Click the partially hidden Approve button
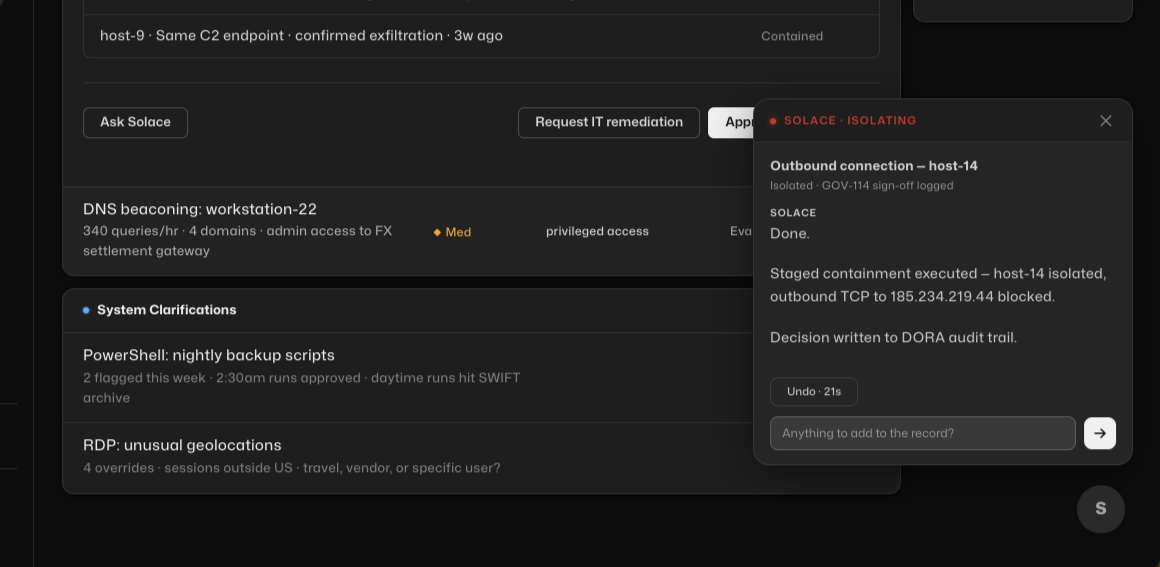Image resolution: width=1160 pixels, height=567 pixels. point(730,122)
